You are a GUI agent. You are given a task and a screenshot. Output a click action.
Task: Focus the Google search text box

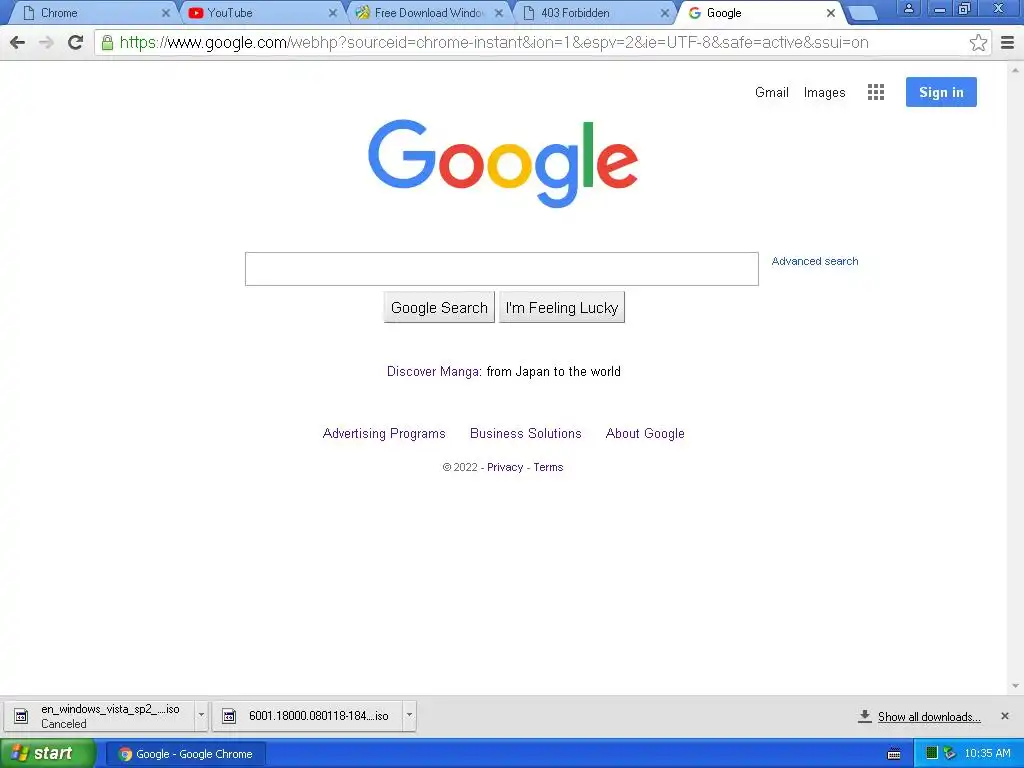pyautogui.click(x=502, y=269)
